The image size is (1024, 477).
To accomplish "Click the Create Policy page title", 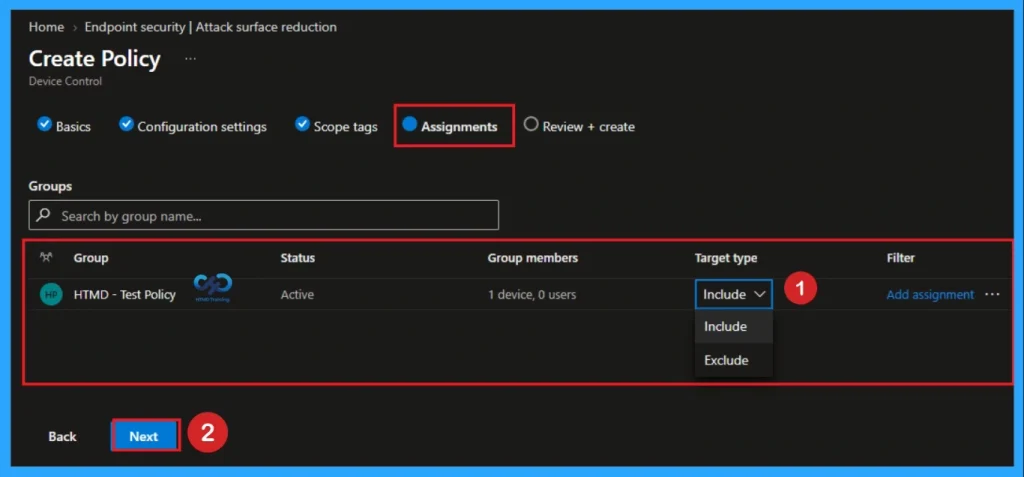I will (95, 59).
